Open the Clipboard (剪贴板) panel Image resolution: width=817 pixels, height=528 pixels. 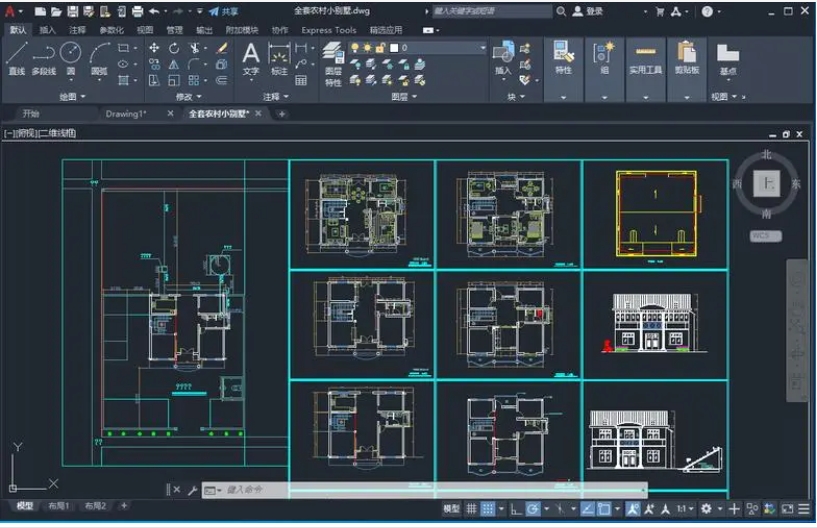pyautogui.click(x=686, y=57)
